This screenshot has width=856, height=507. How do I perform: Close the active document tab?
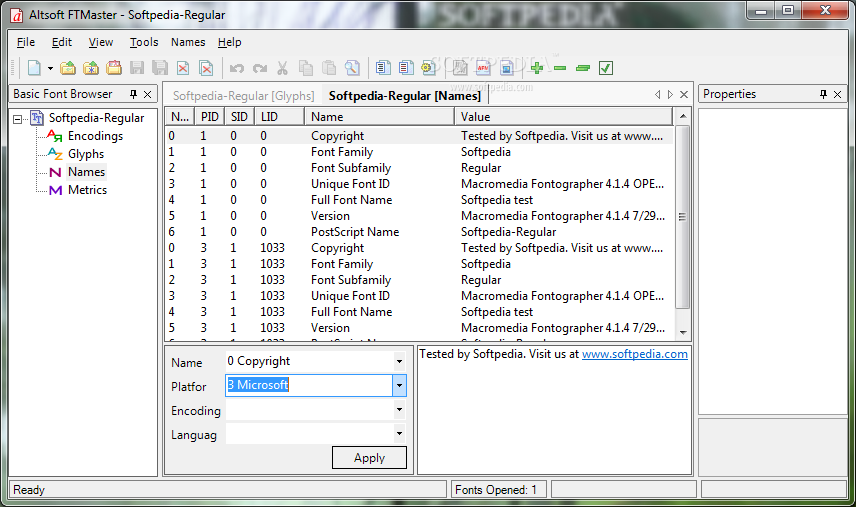(x=683, y=94)
